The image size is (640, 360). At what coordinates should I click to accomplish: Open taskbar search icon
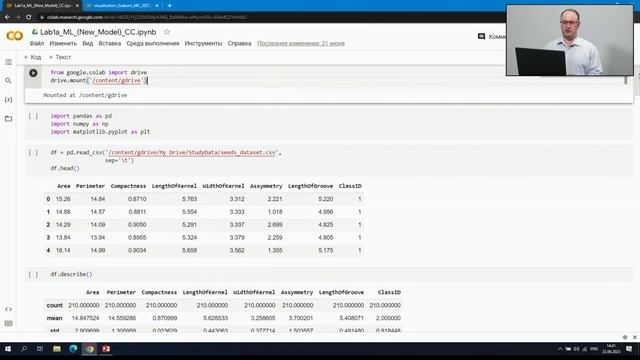click(x=24, y=349)
